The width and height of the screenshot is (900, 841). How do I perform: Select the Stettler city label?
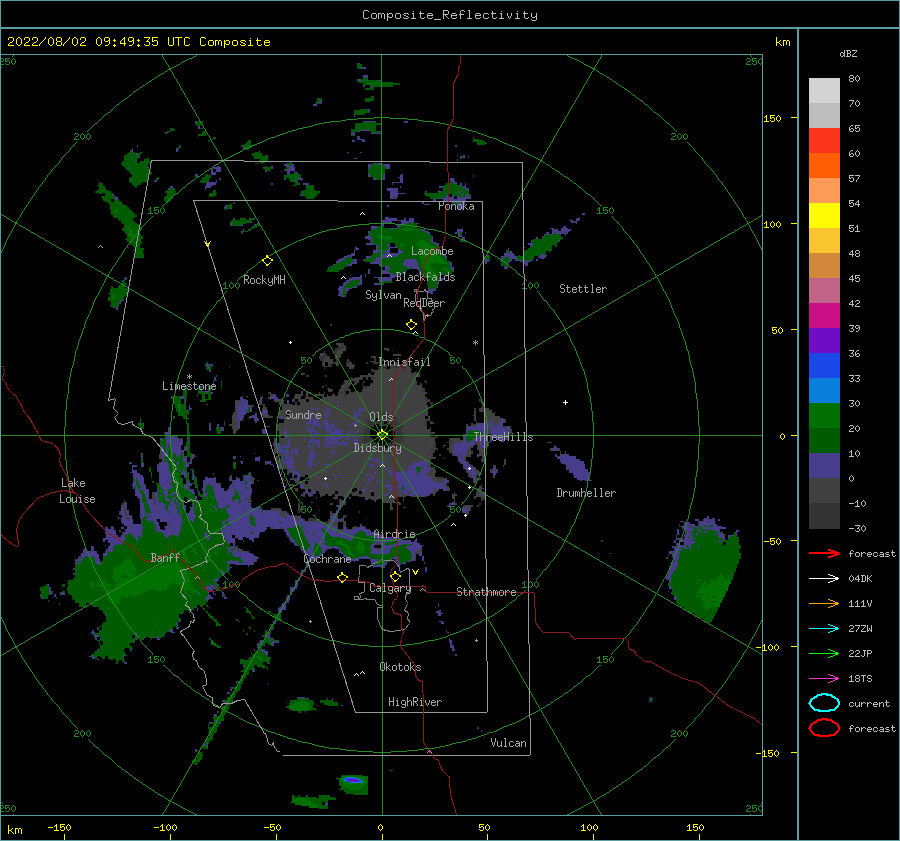pos(583,289)
